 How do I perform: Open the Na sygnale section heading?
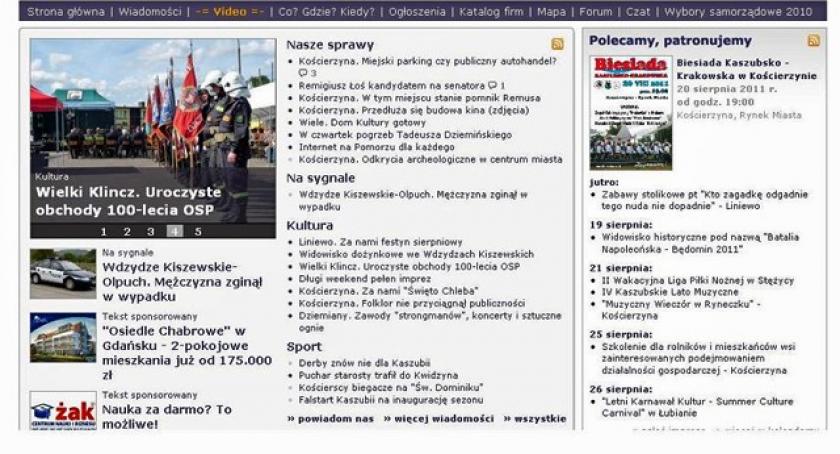click(320, 178)
